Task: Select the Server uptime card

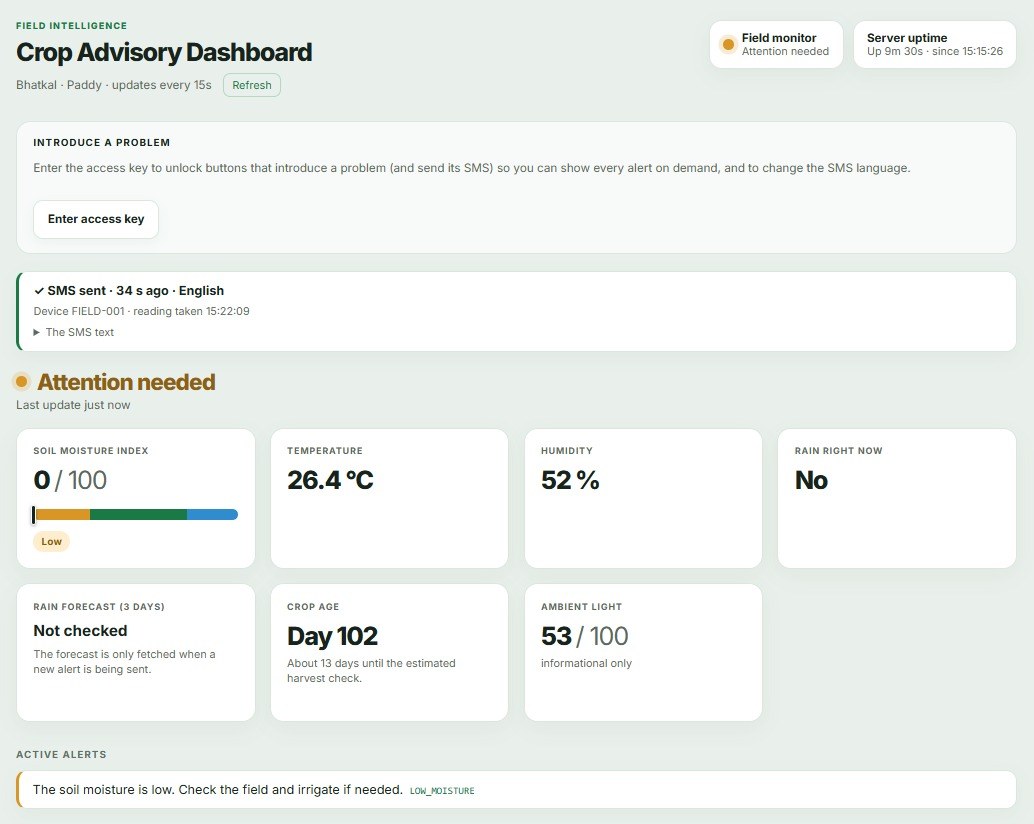Action: (934, 44)
